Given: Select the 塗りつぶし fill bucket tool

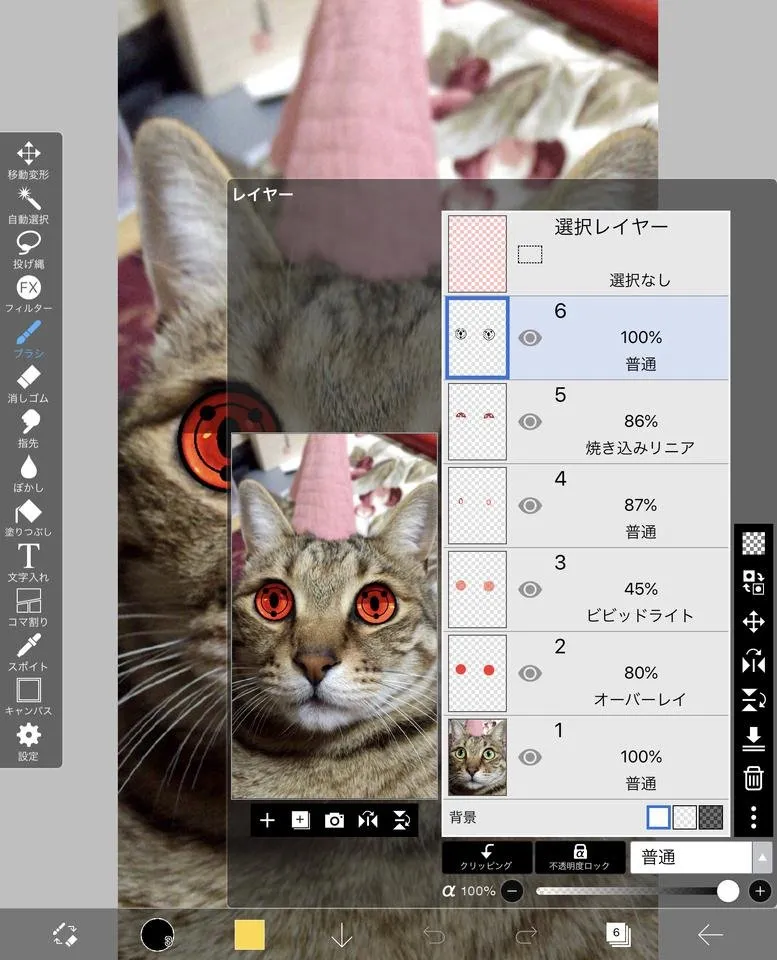Looking at the screenshot, I should tap(28, 519).
